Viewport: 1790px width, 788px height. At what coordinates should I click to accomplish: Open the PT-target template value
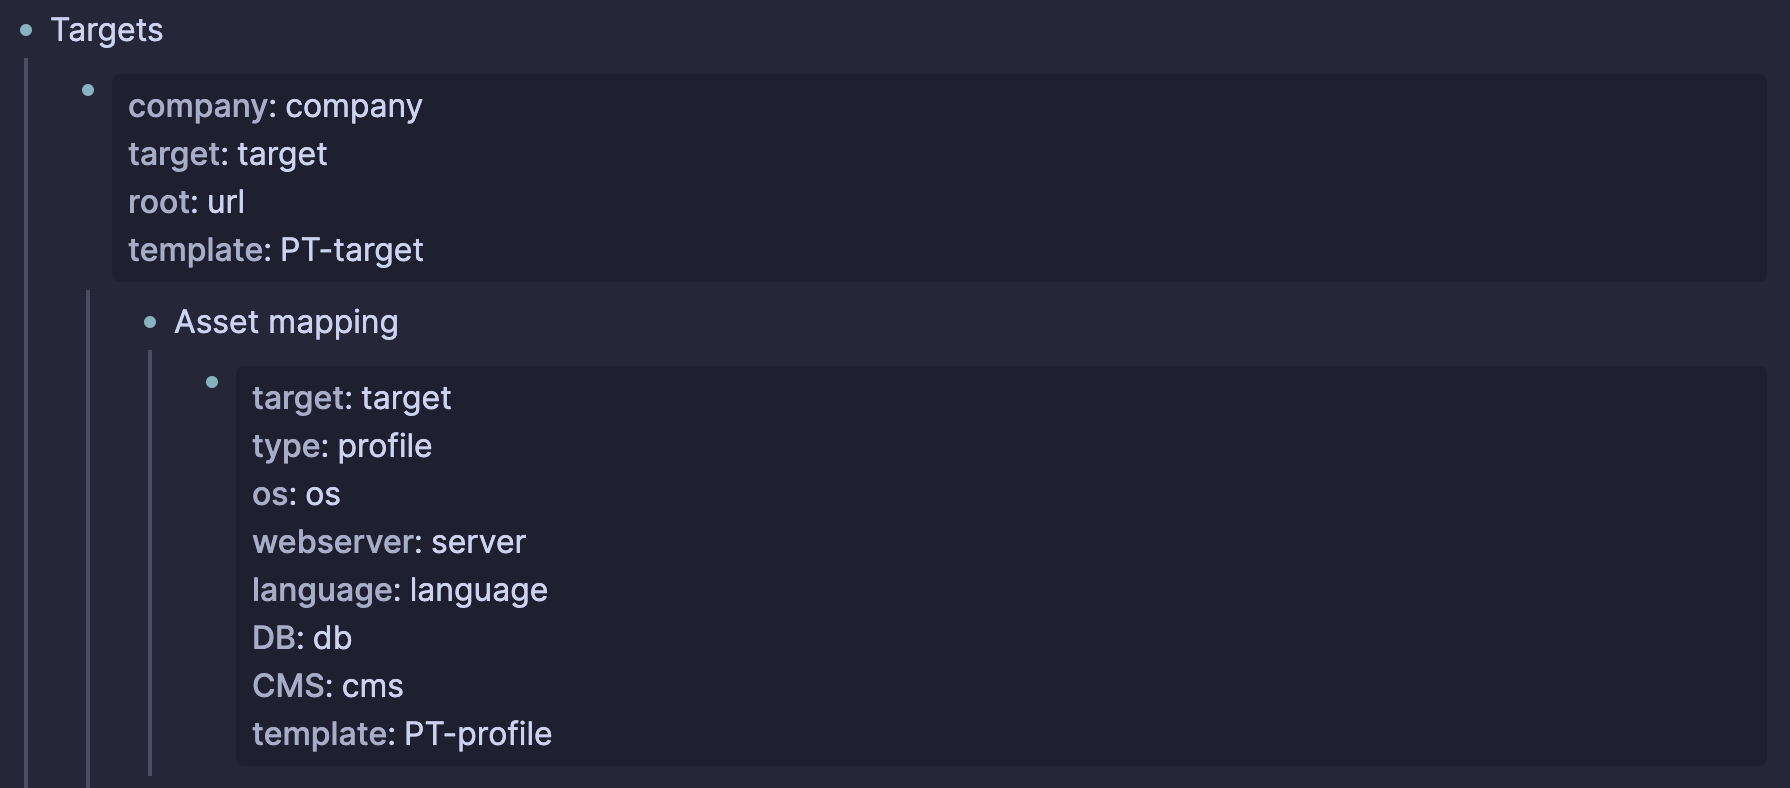[352, 250]
